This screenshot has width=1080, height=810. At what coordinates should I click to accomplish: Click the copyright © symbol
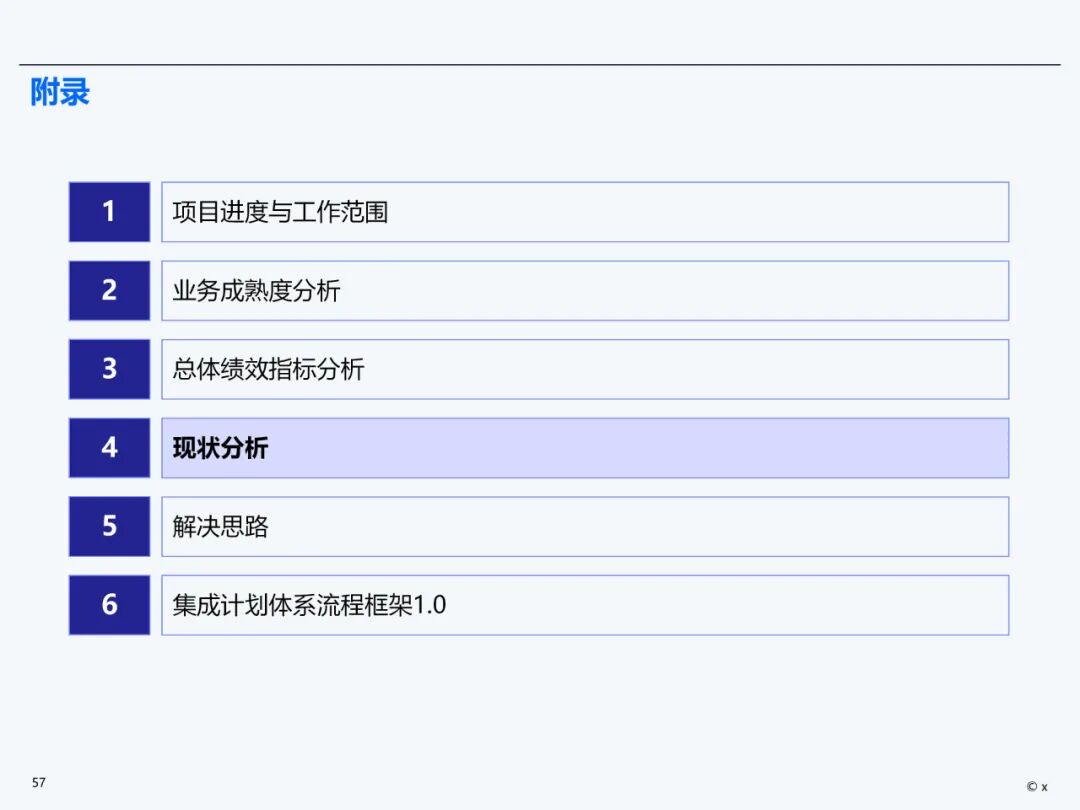pos(1031,787)
